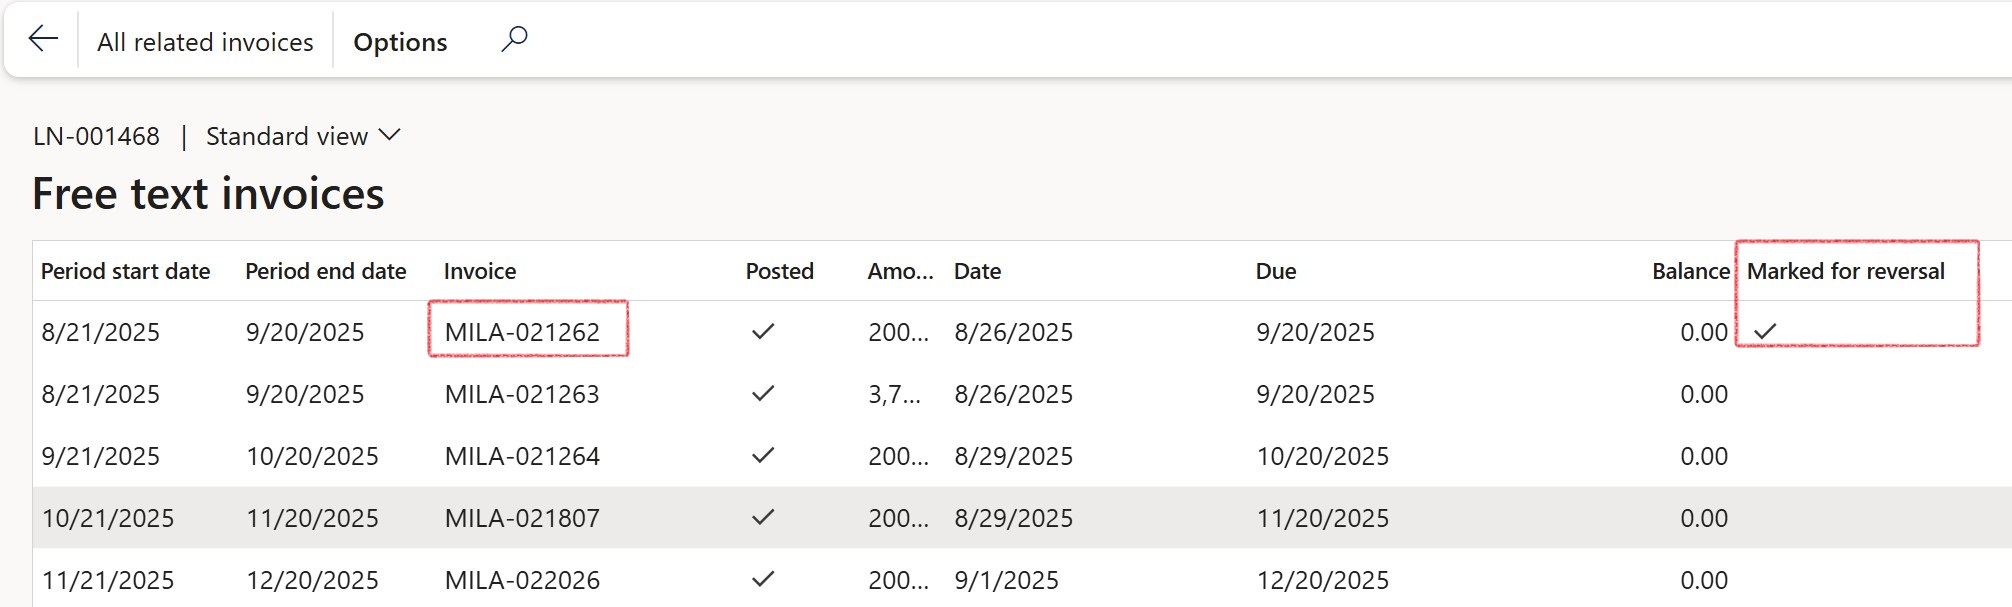Open invoice MILA-021262
This screenshot has width=2012, height=607.
pyautogui.click(x=524, y=332)
